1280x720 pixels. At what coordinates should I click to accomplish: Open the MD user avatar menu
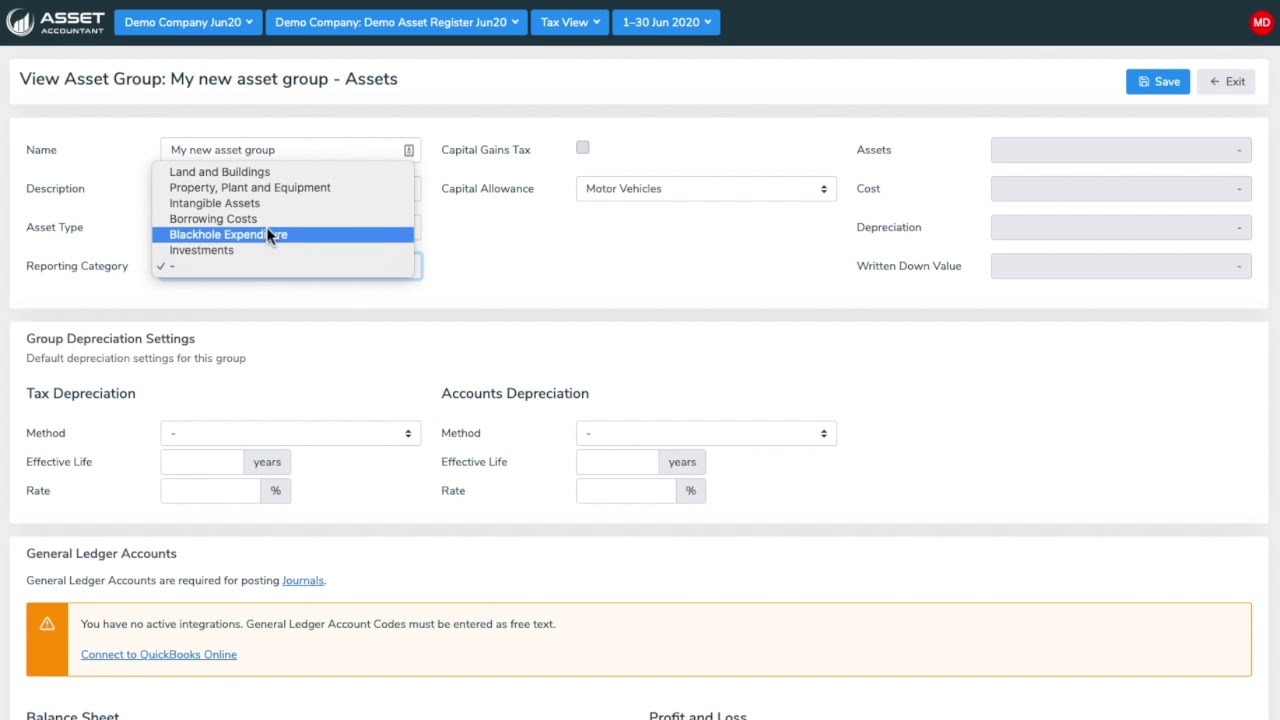(1261, 22)
